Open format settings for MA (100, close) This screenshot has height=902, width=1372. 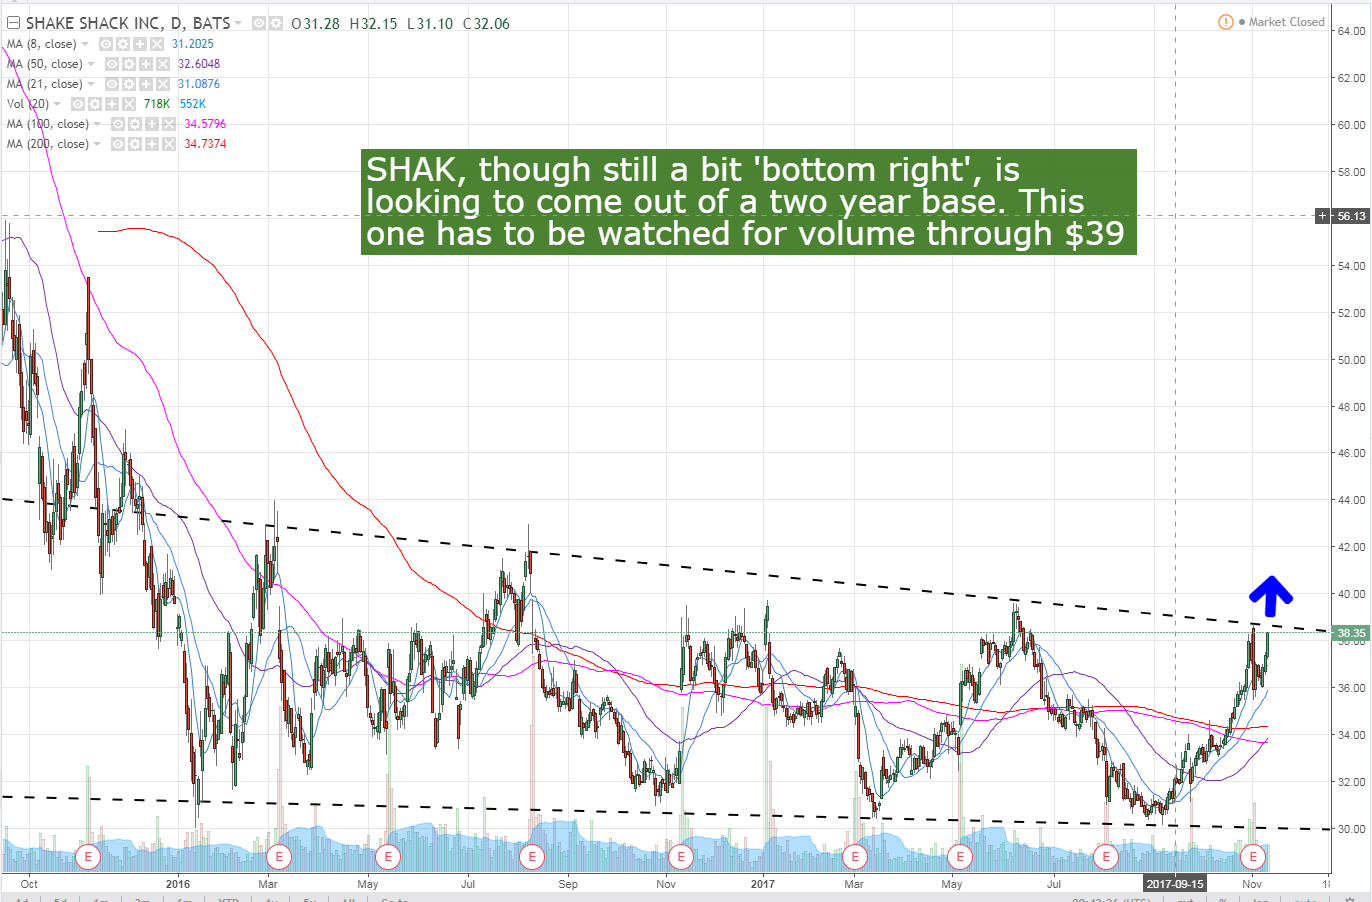click(x=134, y=124)
